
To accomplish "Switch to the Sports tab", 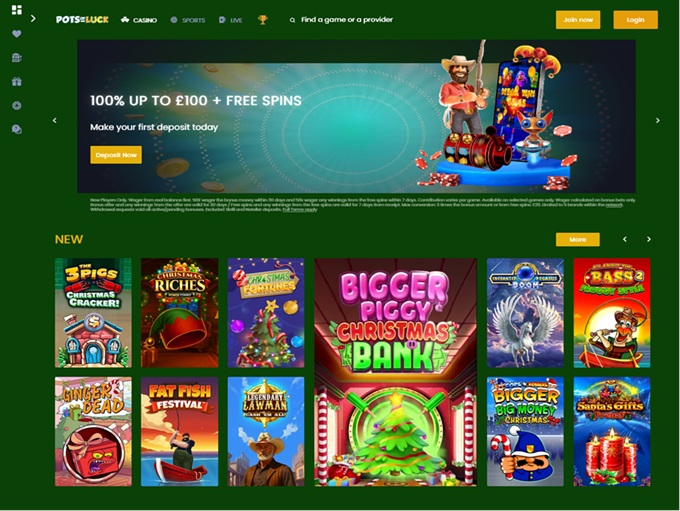I will (188, 20).
